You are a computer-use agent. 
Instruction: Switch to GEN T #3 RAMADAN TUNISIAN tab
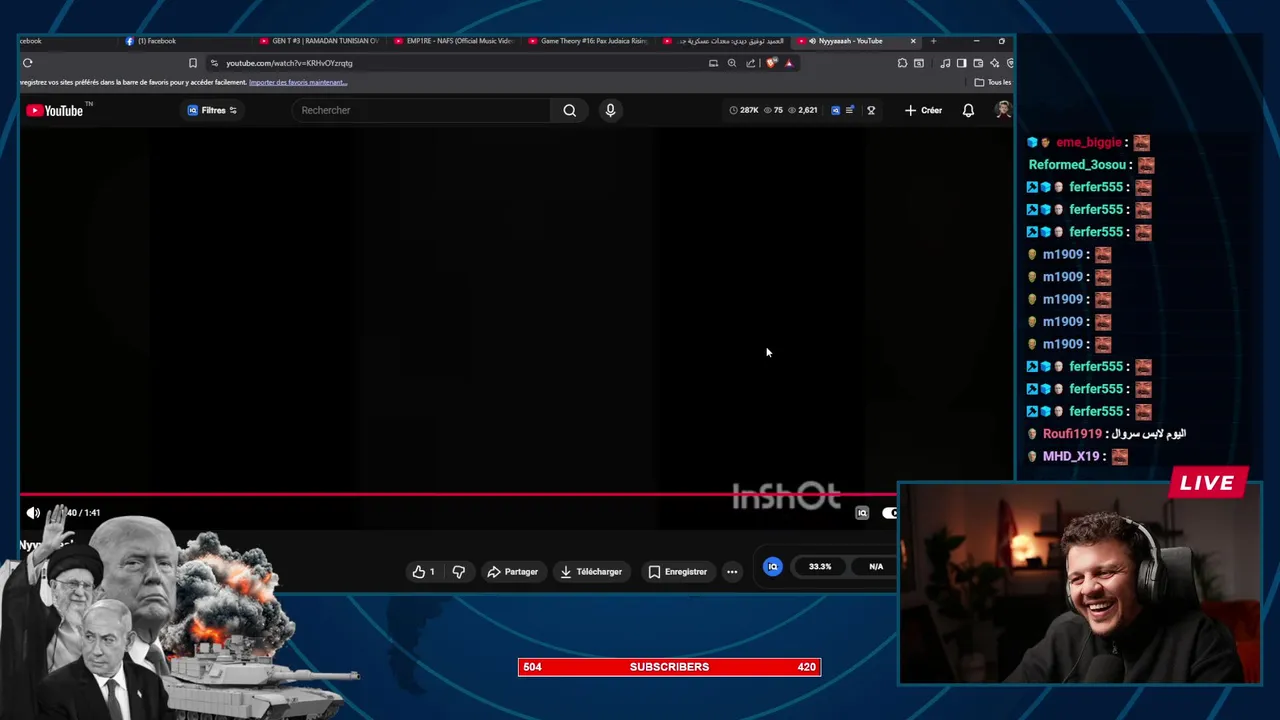(318, 41)
